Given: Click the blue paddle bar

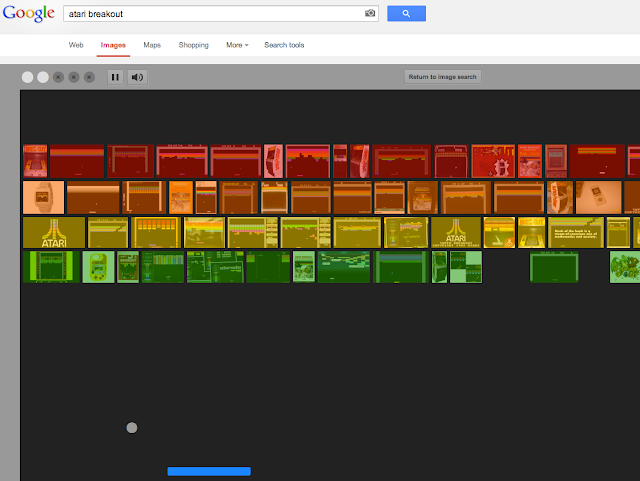Looking at the screenshot, I should click(209, 471).
